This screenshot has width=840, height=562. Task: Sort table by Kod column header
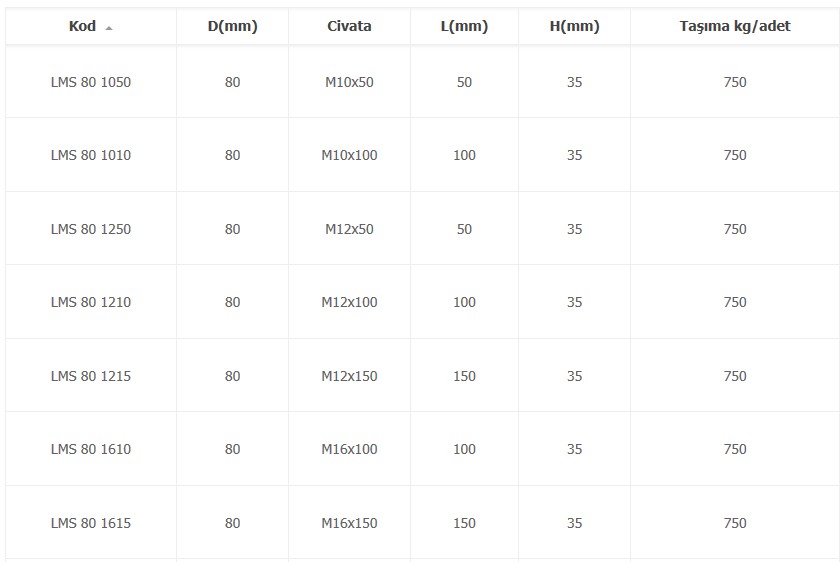[x=91, y=26]
